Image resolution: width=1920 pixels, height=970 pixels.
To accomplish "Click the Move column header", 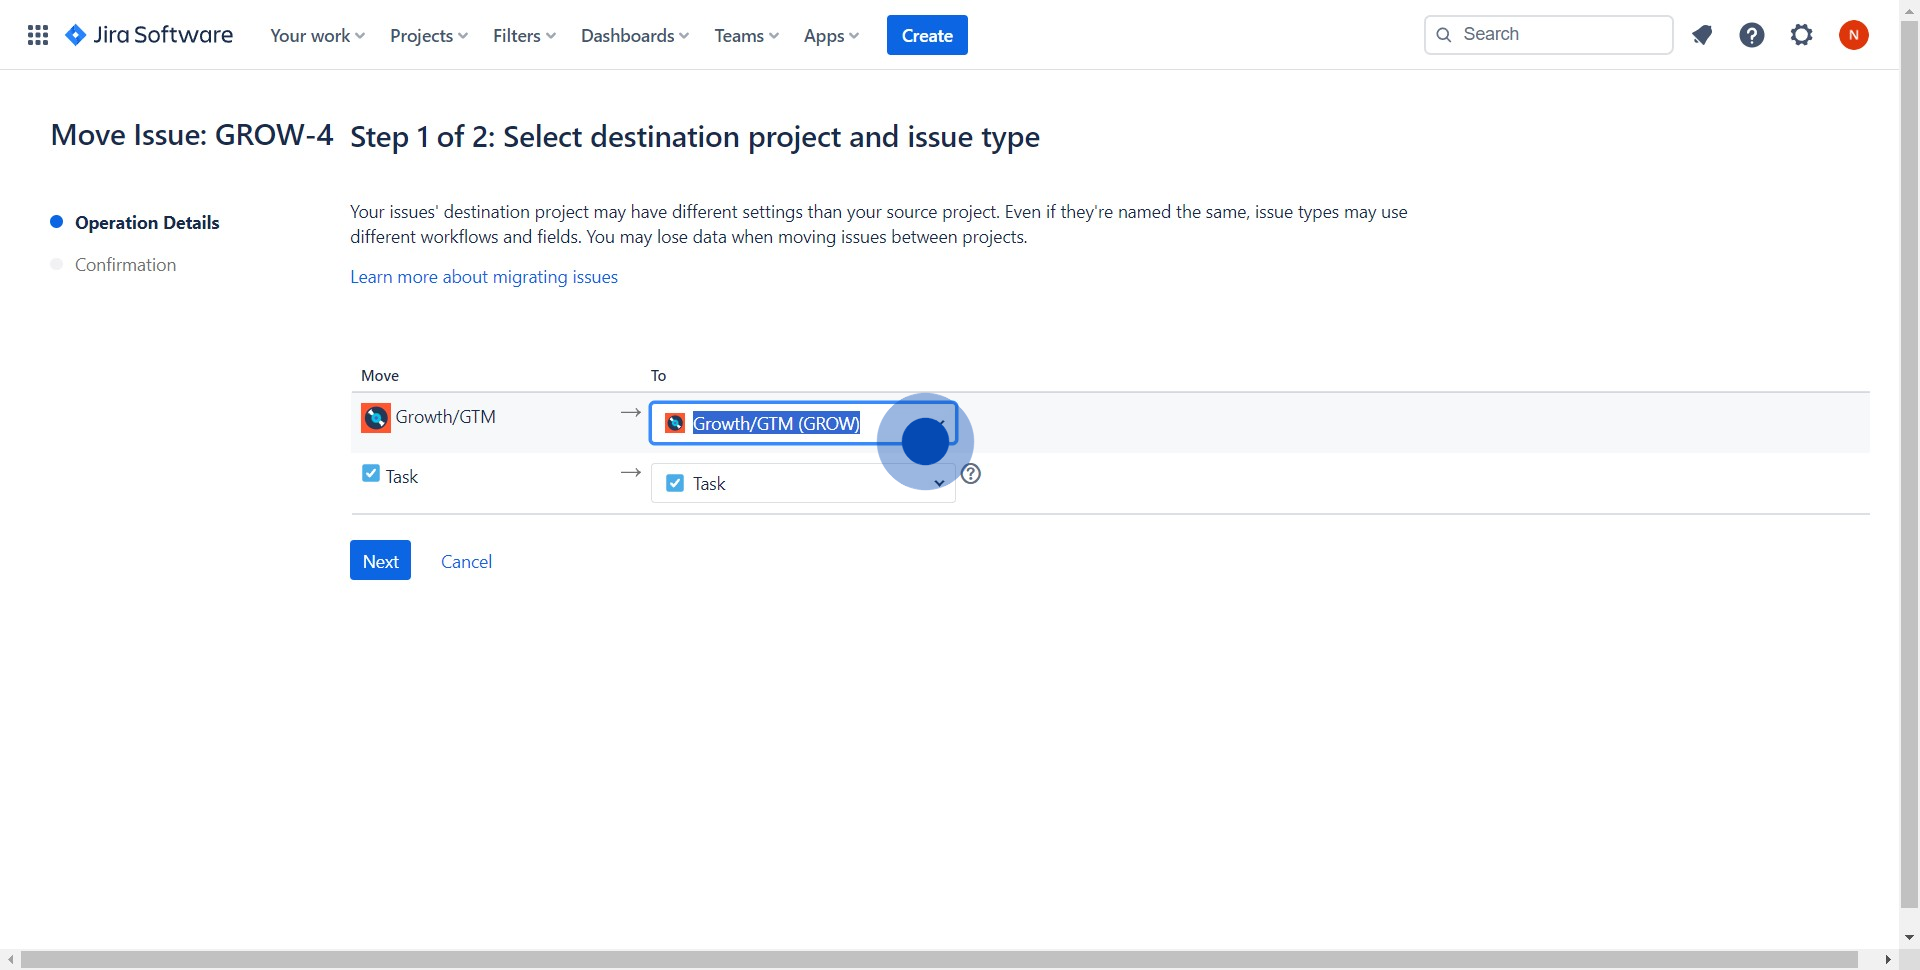I will 380,376.
